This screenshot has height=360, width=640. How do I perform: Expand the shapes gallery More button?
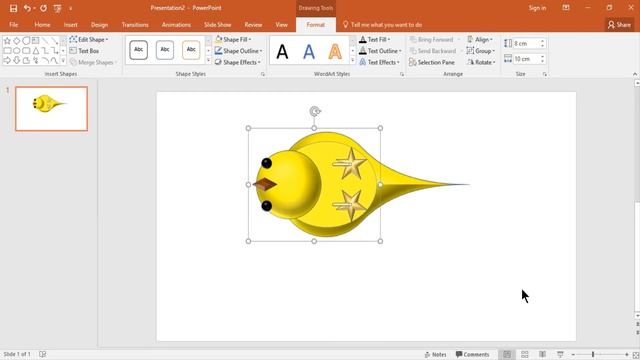point(63,60)
